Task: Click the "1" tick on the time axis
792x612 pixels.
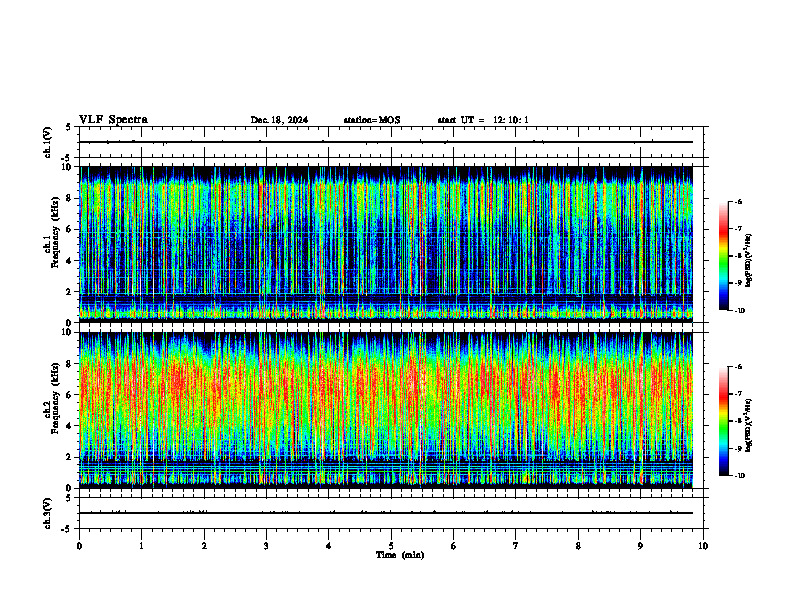Action: 141,546
